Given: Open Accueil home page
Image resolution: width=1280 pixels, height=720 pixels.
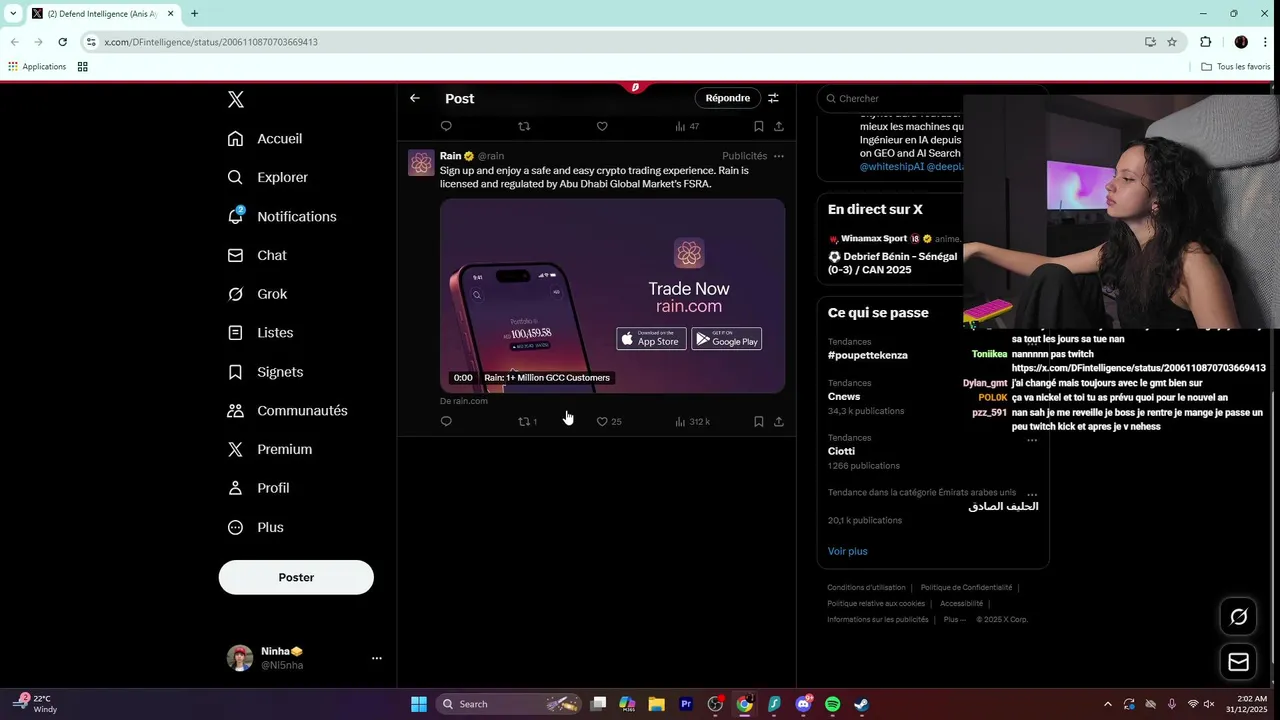Looking at the screenshot, I should coord(265,139).
